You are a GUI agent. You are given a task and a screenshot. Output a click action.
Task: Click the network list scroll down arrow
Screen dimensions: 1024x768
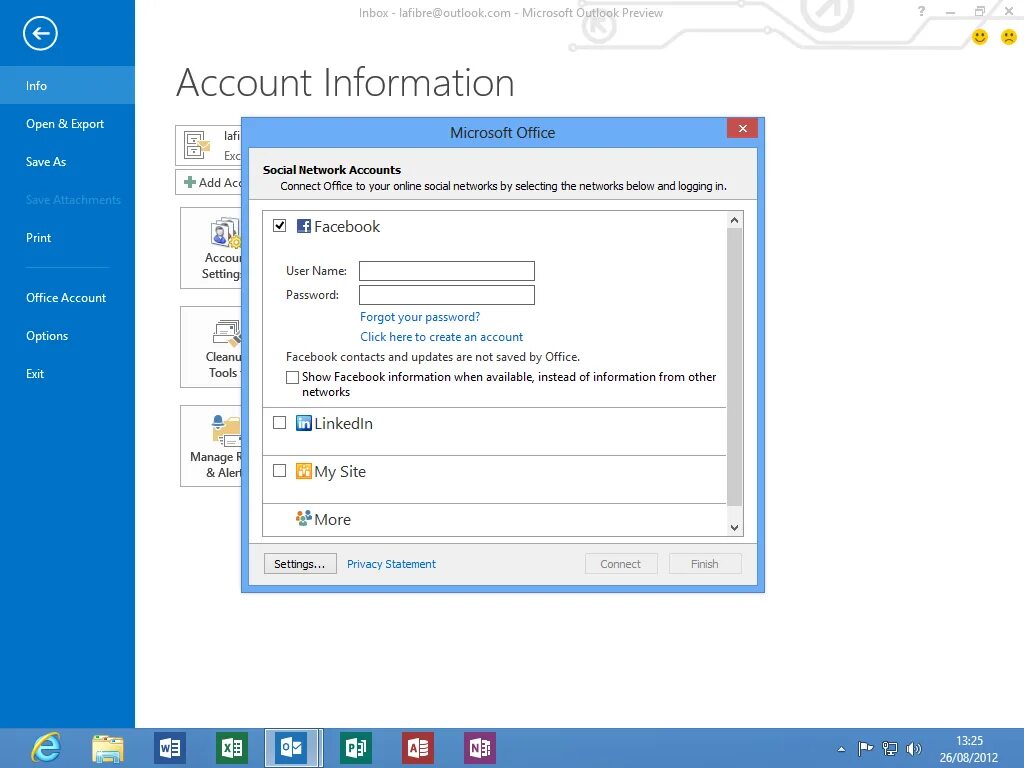(735, 528)
